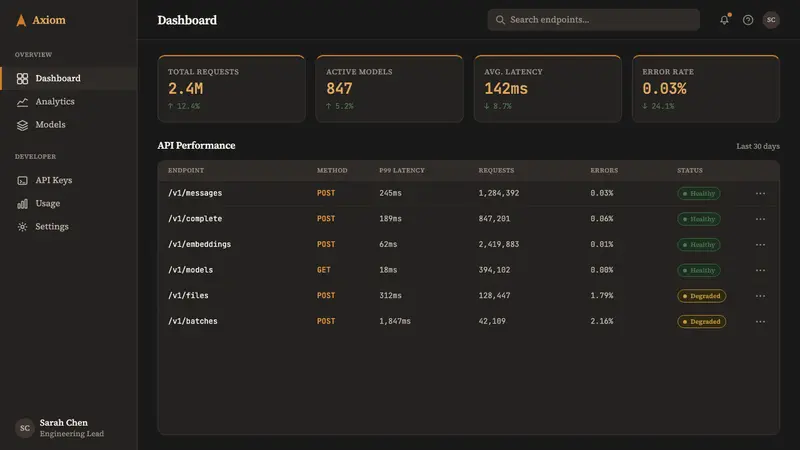Viewport: 800px width, 450px height.
Task: Click the SC avatar in top bar
Action: tap(771, 20)
